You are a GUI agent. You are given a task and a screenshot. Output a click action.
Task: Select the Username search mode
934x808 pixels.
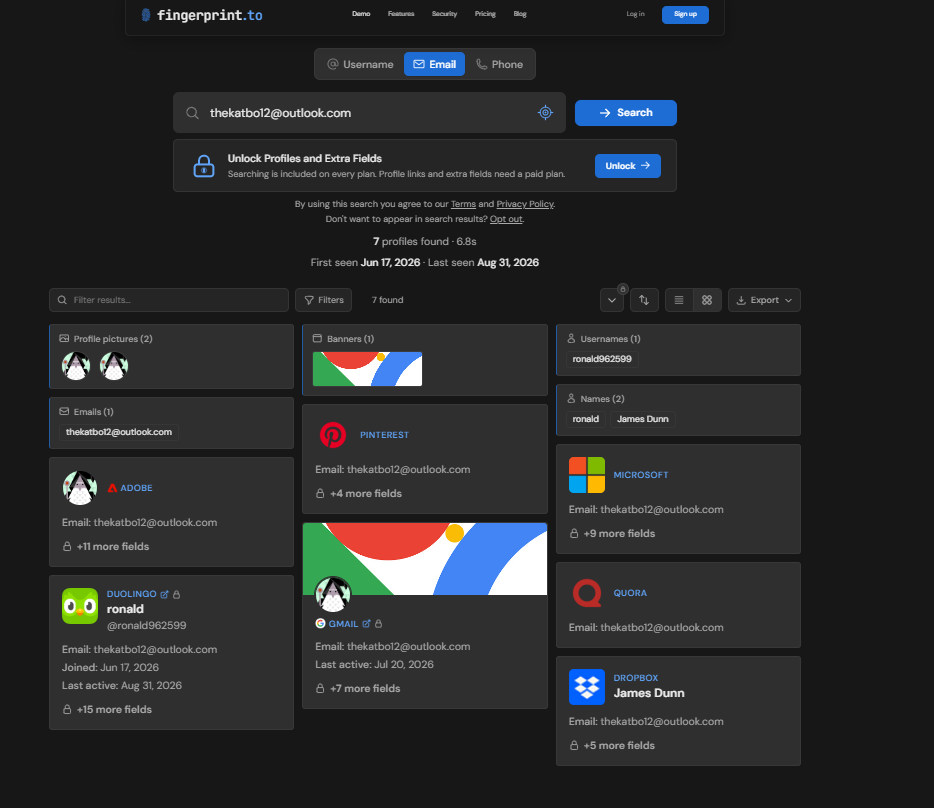[x=360, y=64]
